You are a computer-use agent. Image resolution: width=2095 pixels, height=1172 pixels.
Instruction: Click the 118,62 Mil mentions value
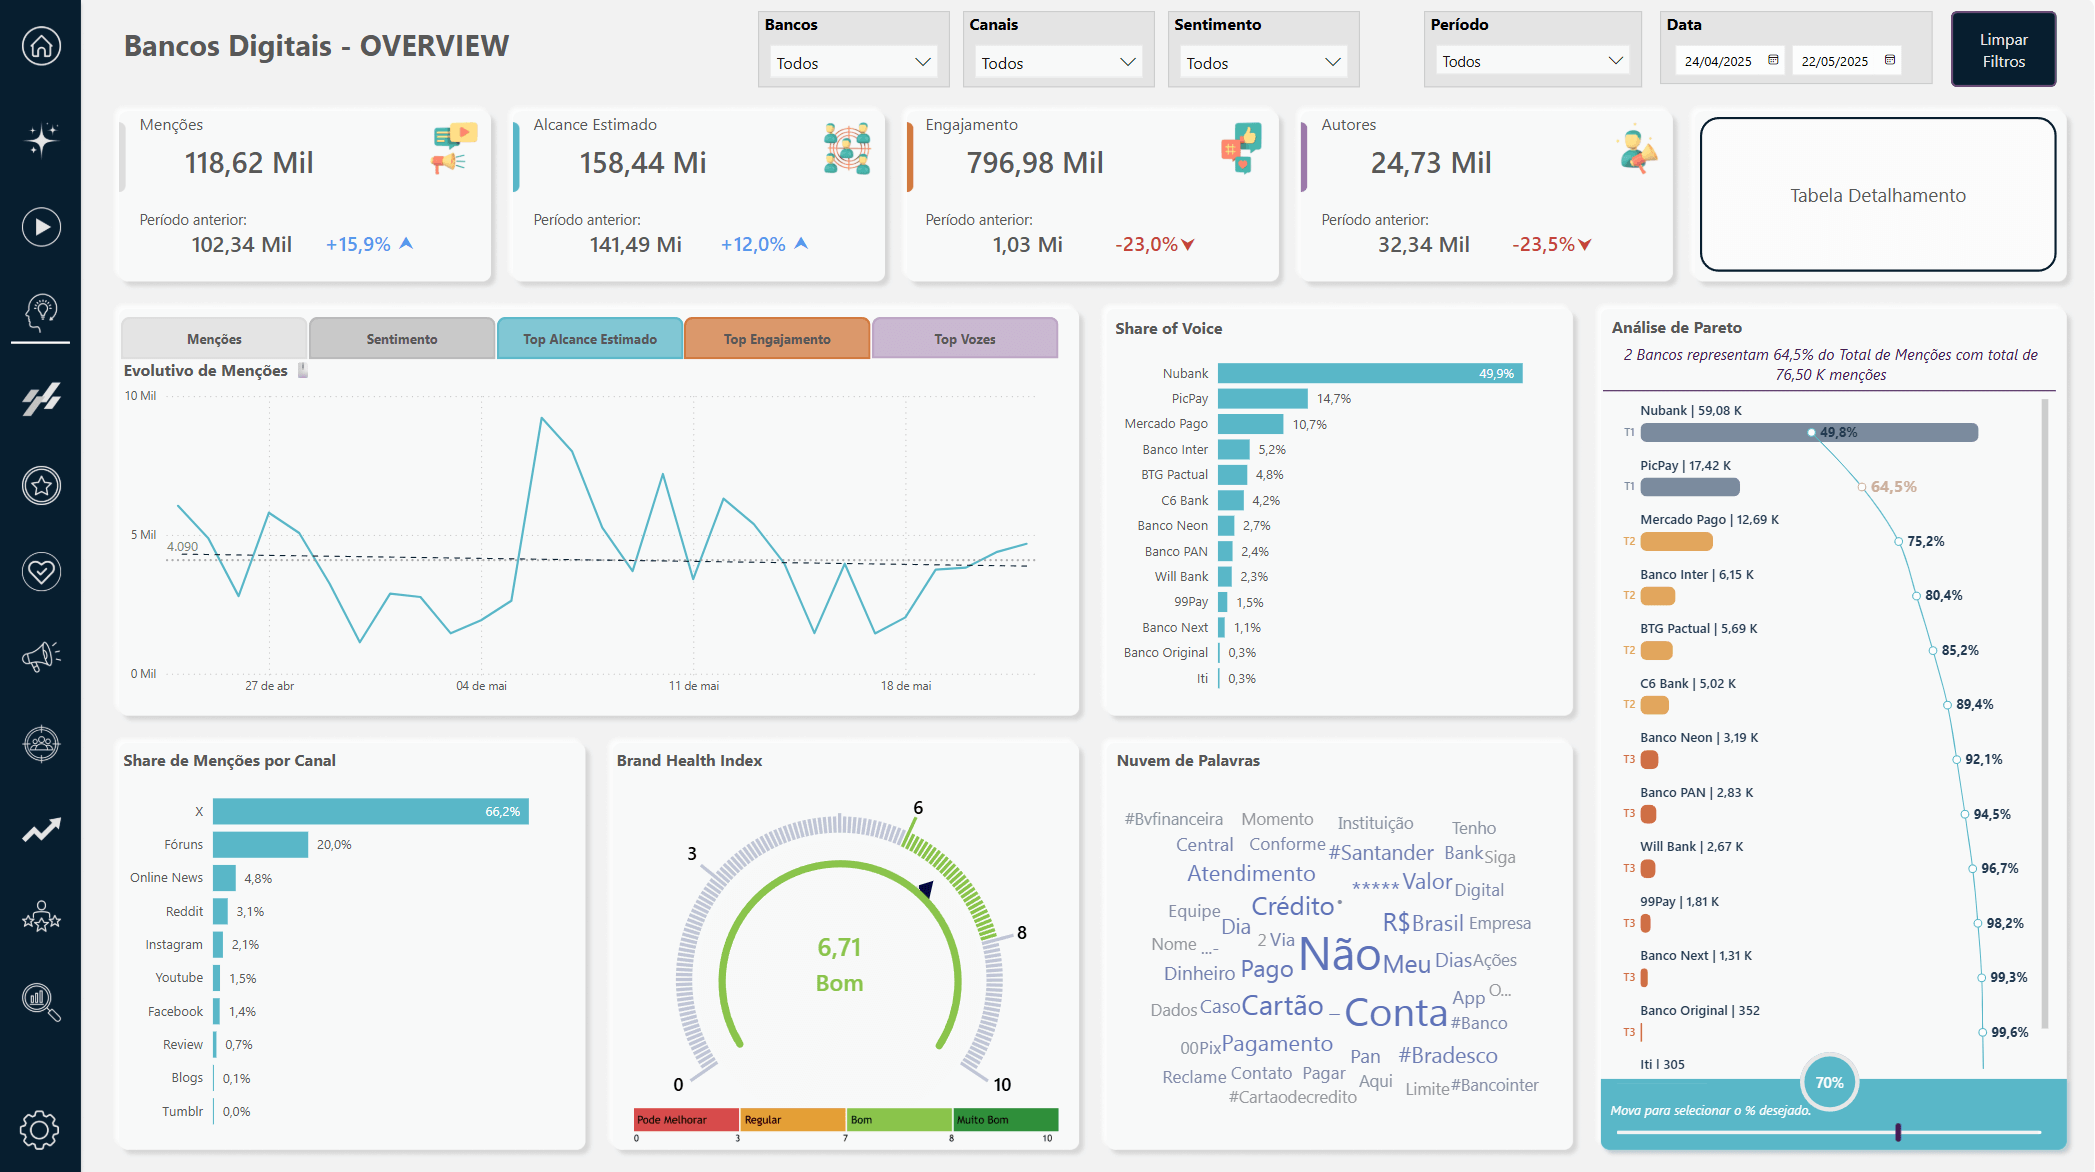[x=249, y=163]
